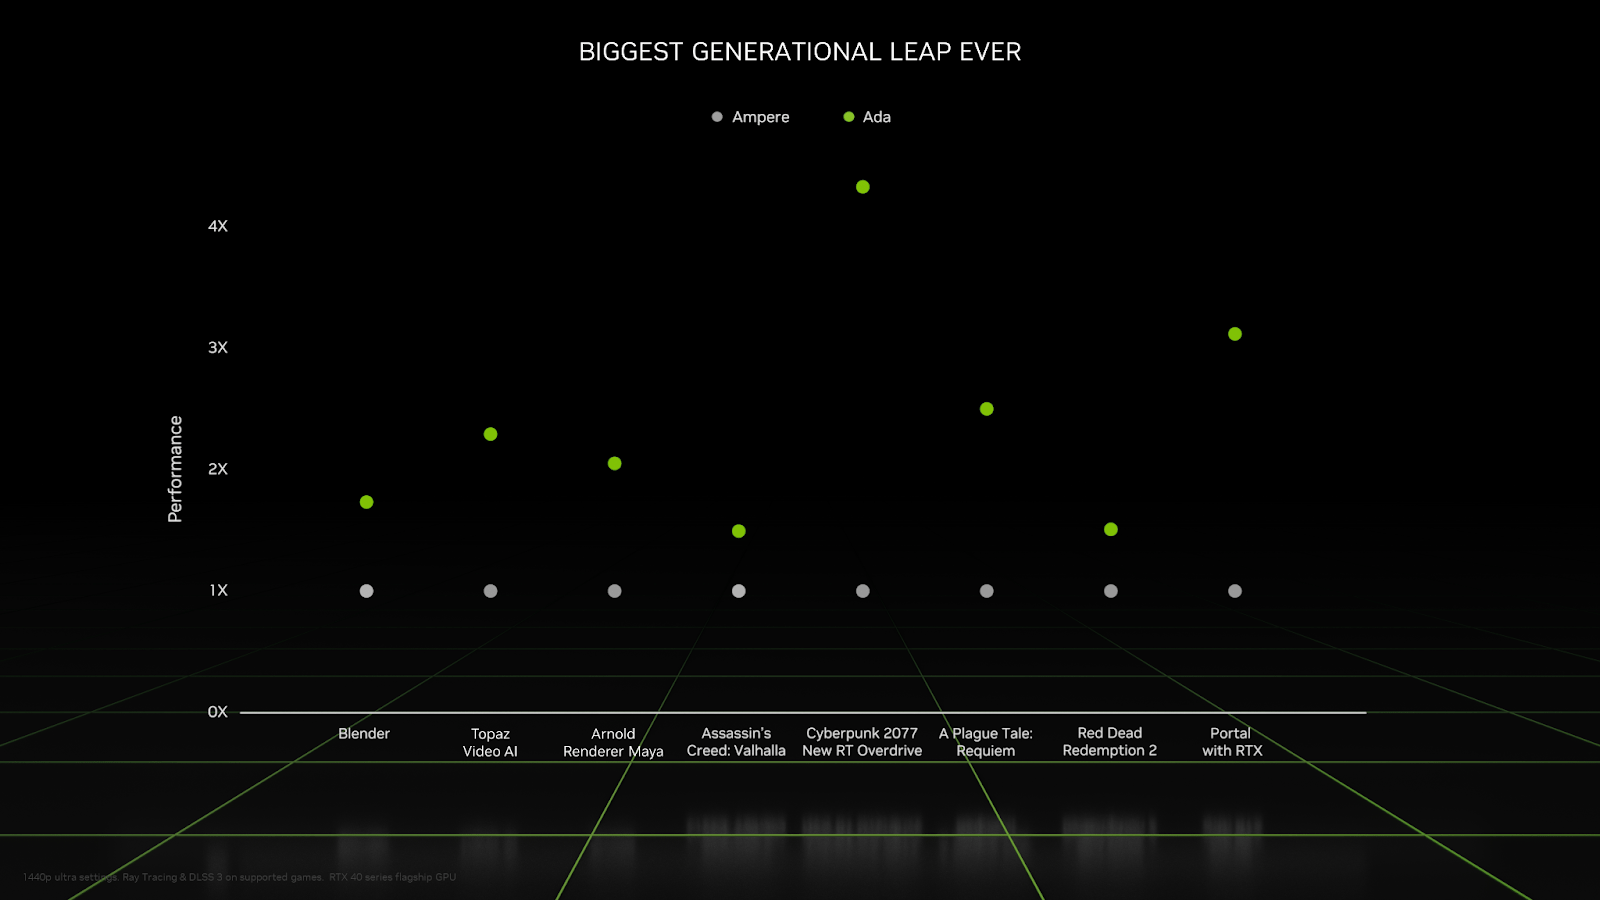1600x900 pixels.
Task: Select the Ampere point for Red Dead Redemption 2
Action: 1111,591
